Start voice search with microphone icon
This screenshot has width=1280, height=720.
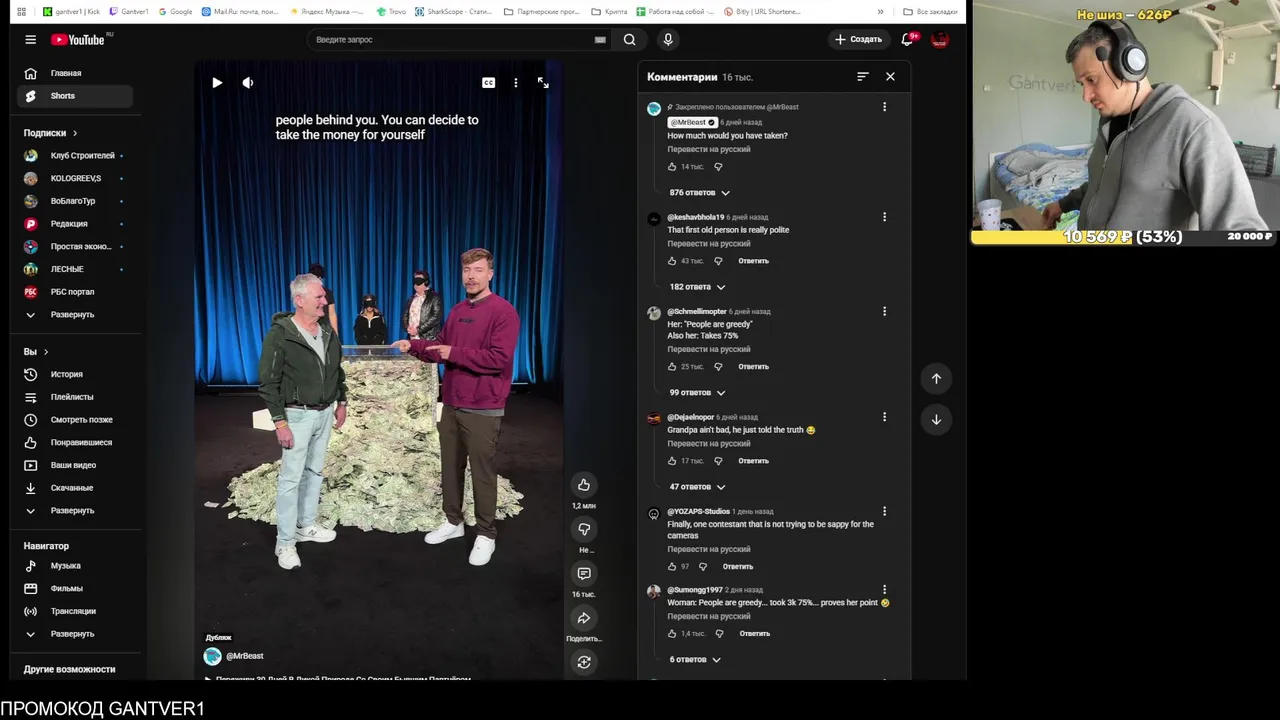click(668, 40)
